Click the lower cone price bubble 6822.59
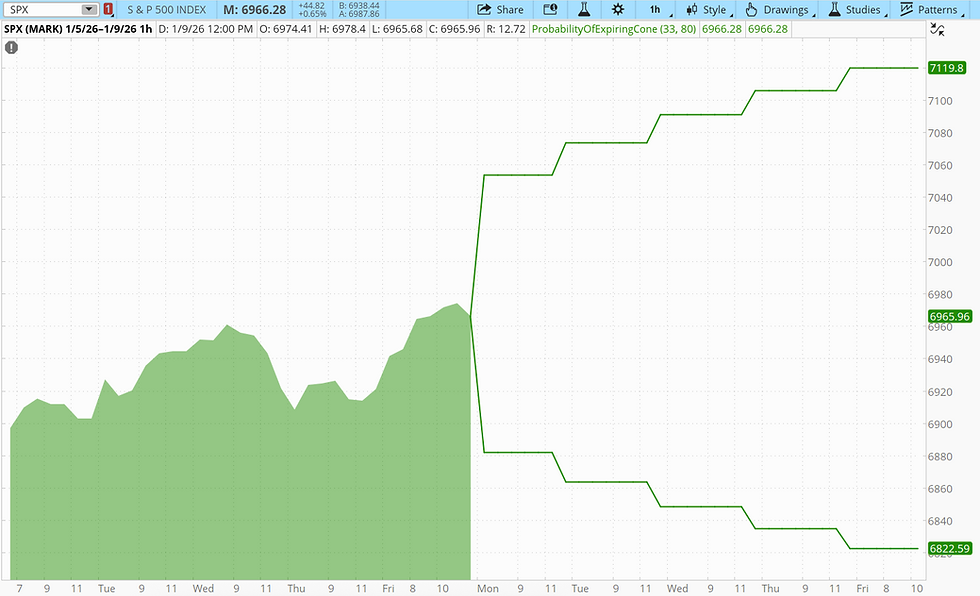Viewport: 980px width, 596px height. [x=949, y=549]
